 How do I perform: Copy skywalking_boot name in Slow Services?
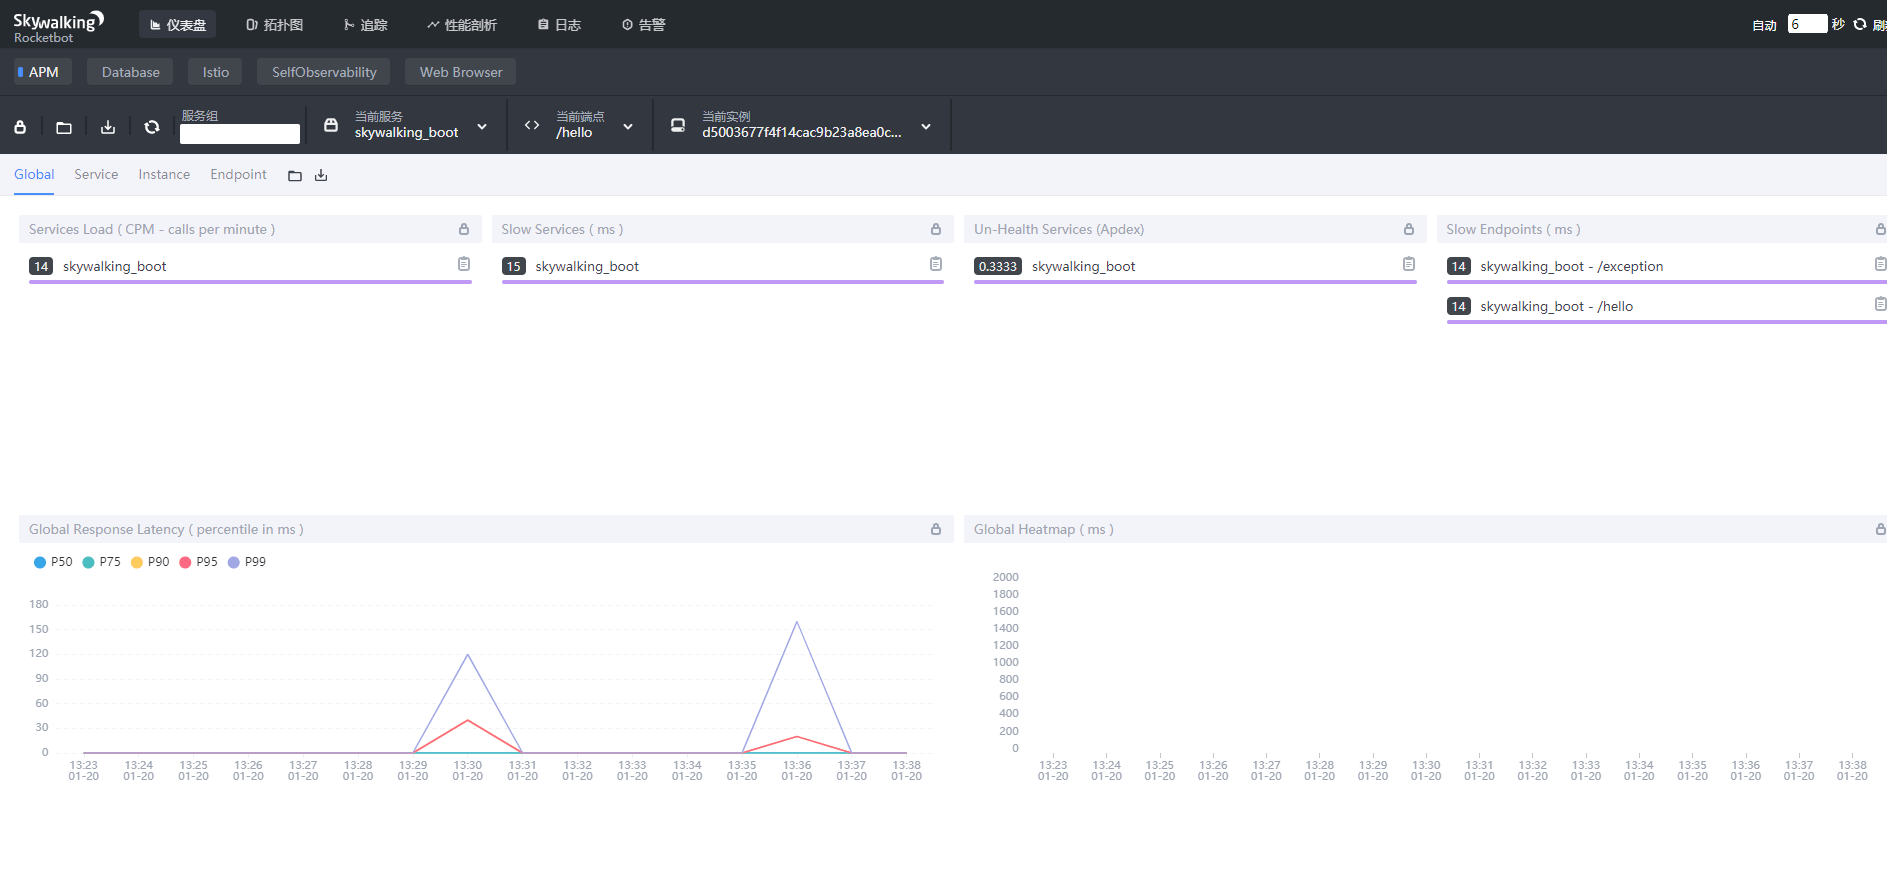[x=936, y=264]
